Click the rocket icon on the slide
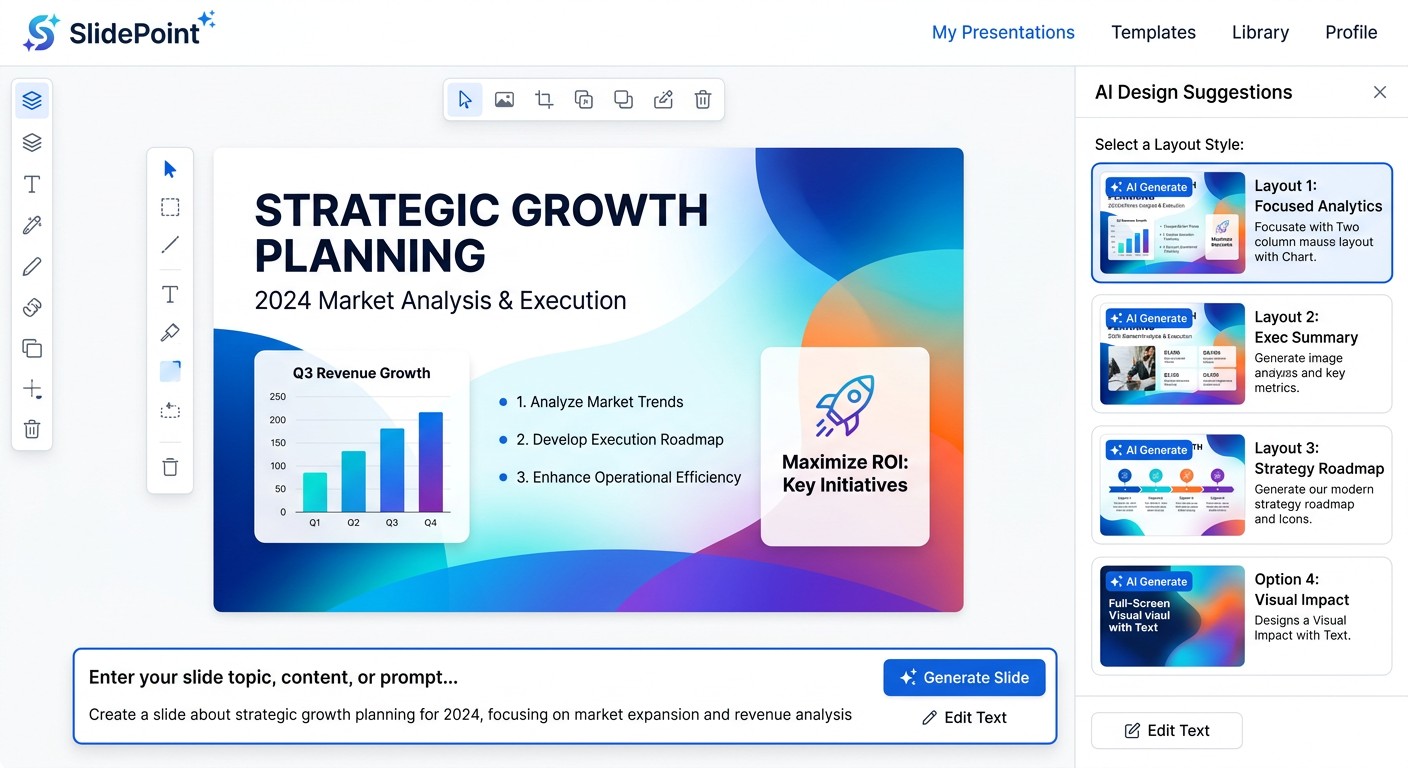This screenshot has width=1408, height=768. click(x=845, y=406)
